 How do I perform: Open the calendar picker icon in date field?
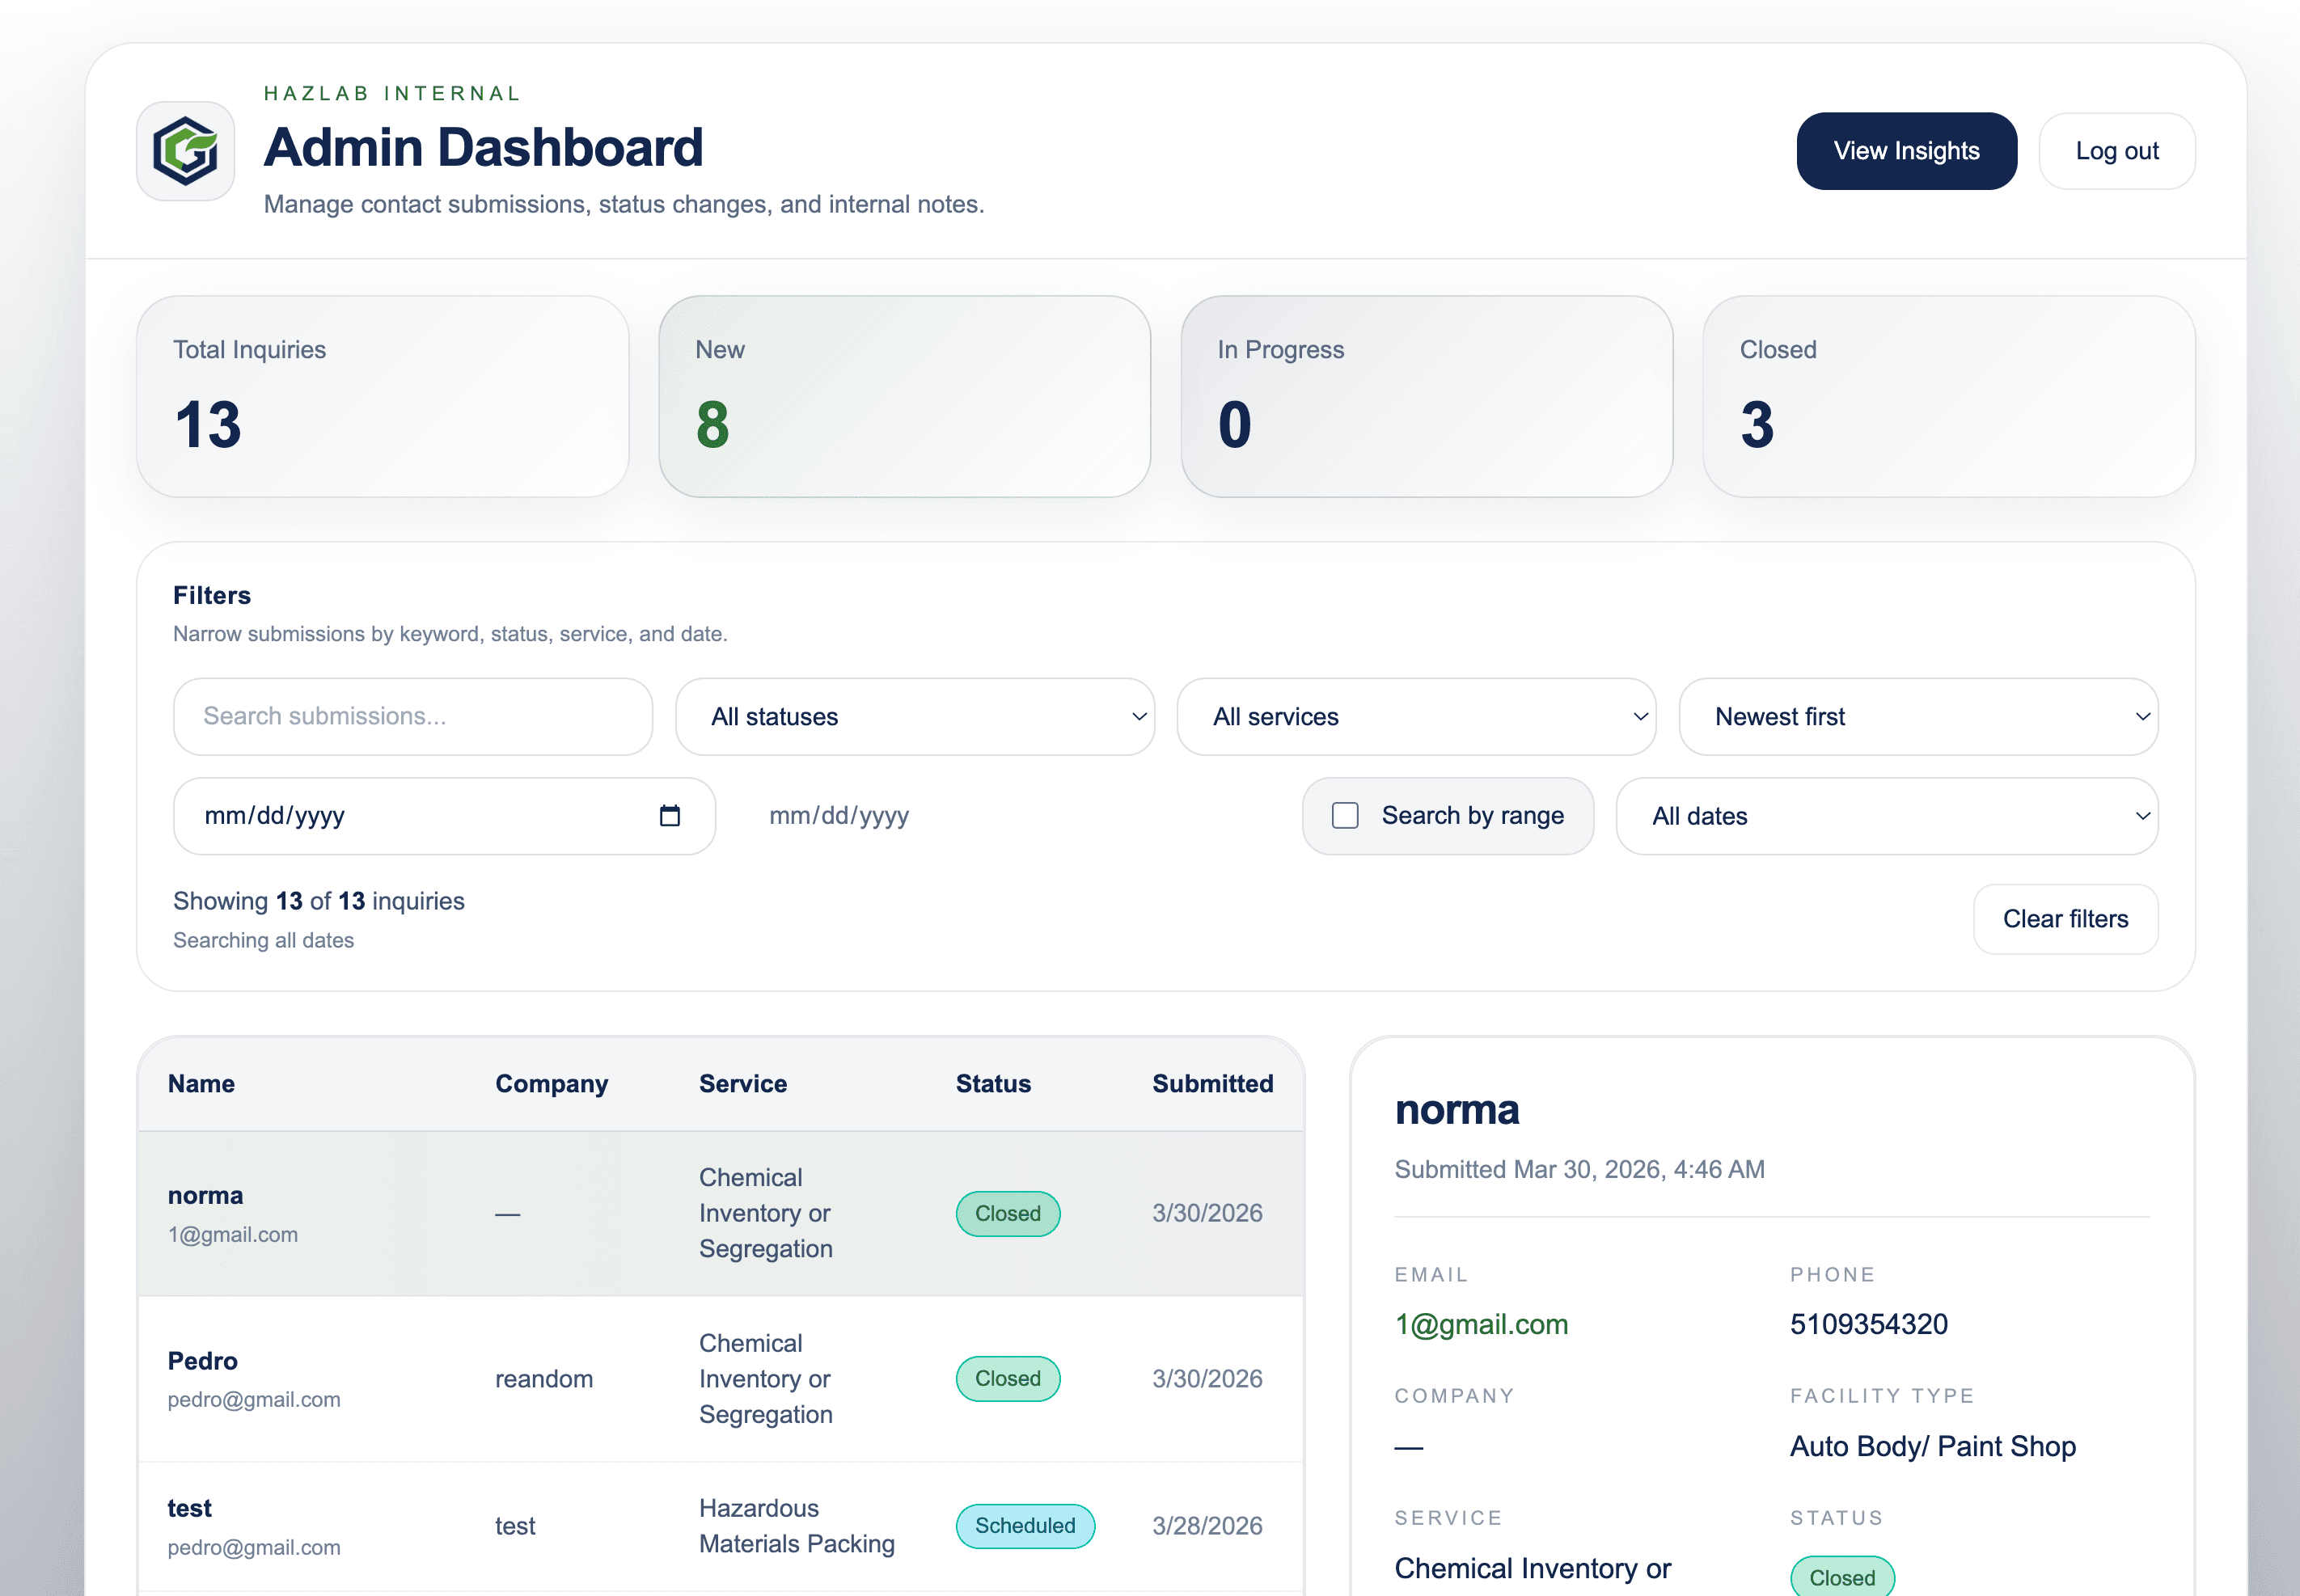click(670, 816)
